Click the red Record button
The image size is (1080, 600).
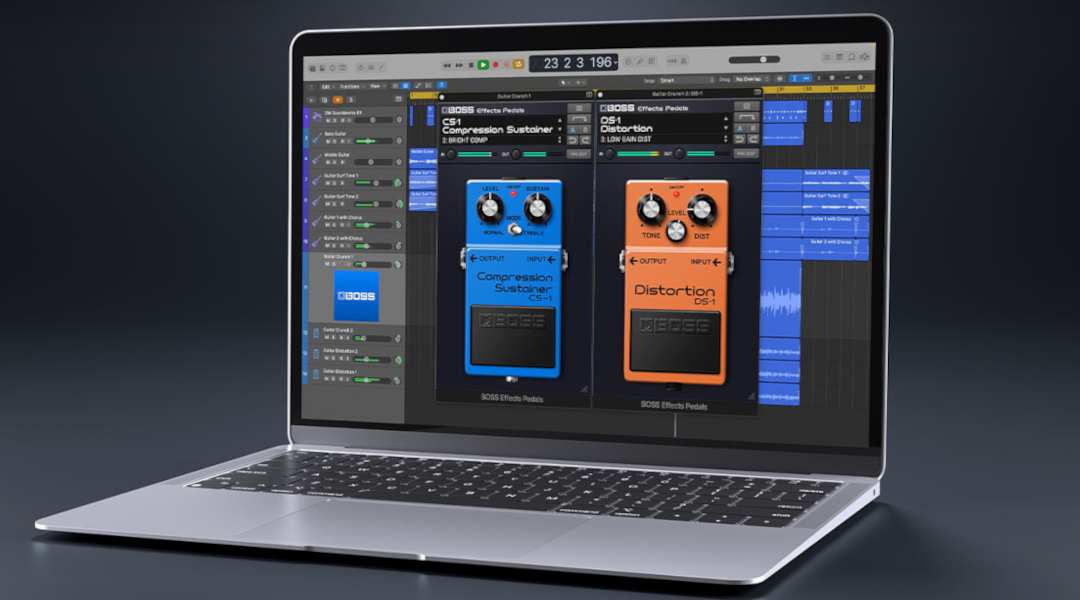click(x=495, y=65)
